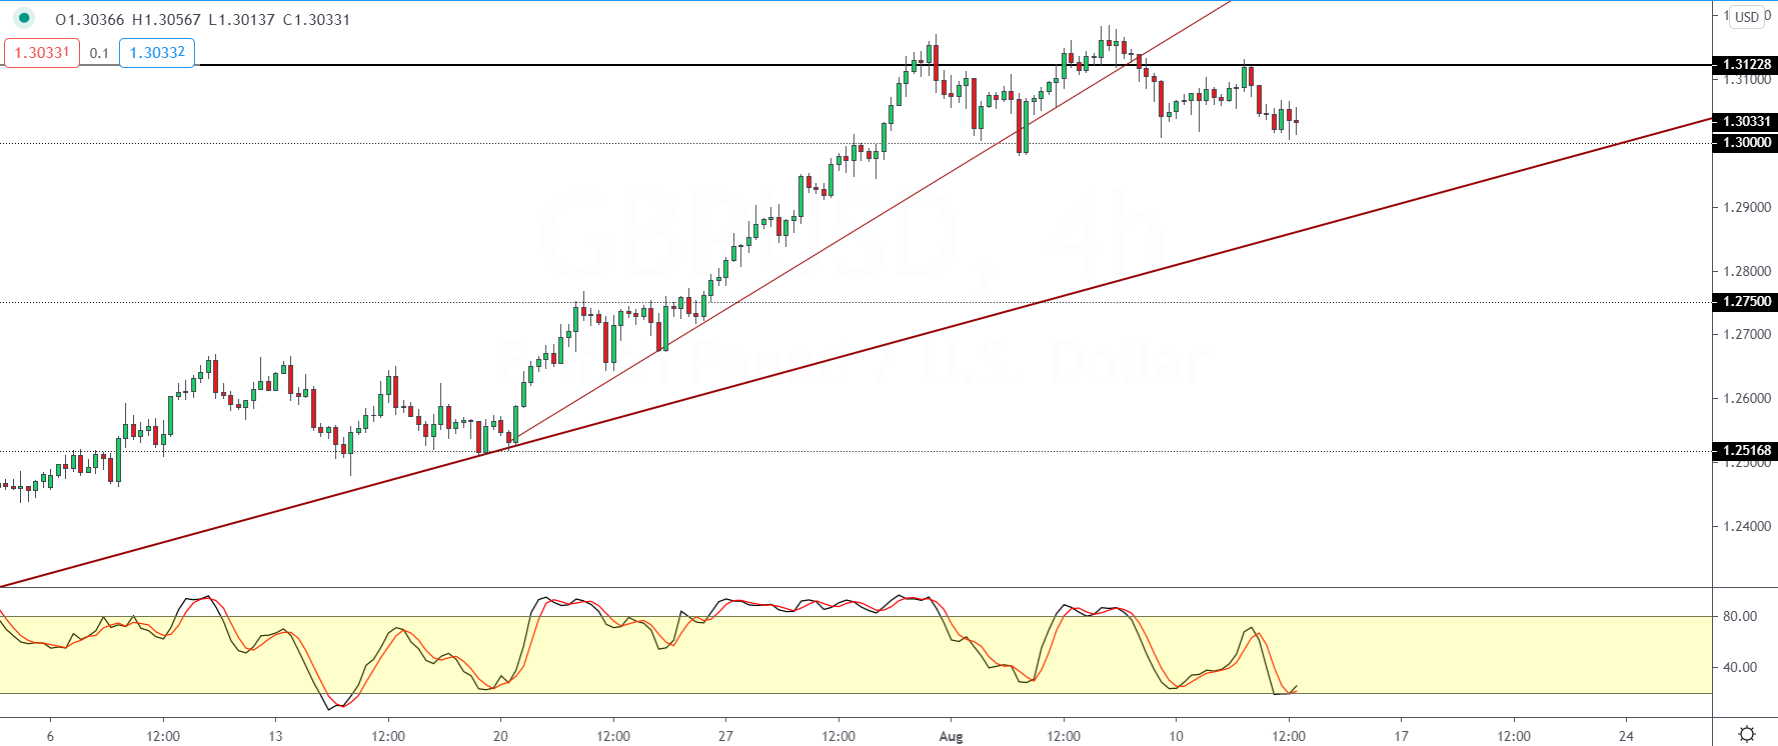Click the 13 date marker on time axis
The width and height of the screenshot is (1778, 746).
tap(275, 737)
